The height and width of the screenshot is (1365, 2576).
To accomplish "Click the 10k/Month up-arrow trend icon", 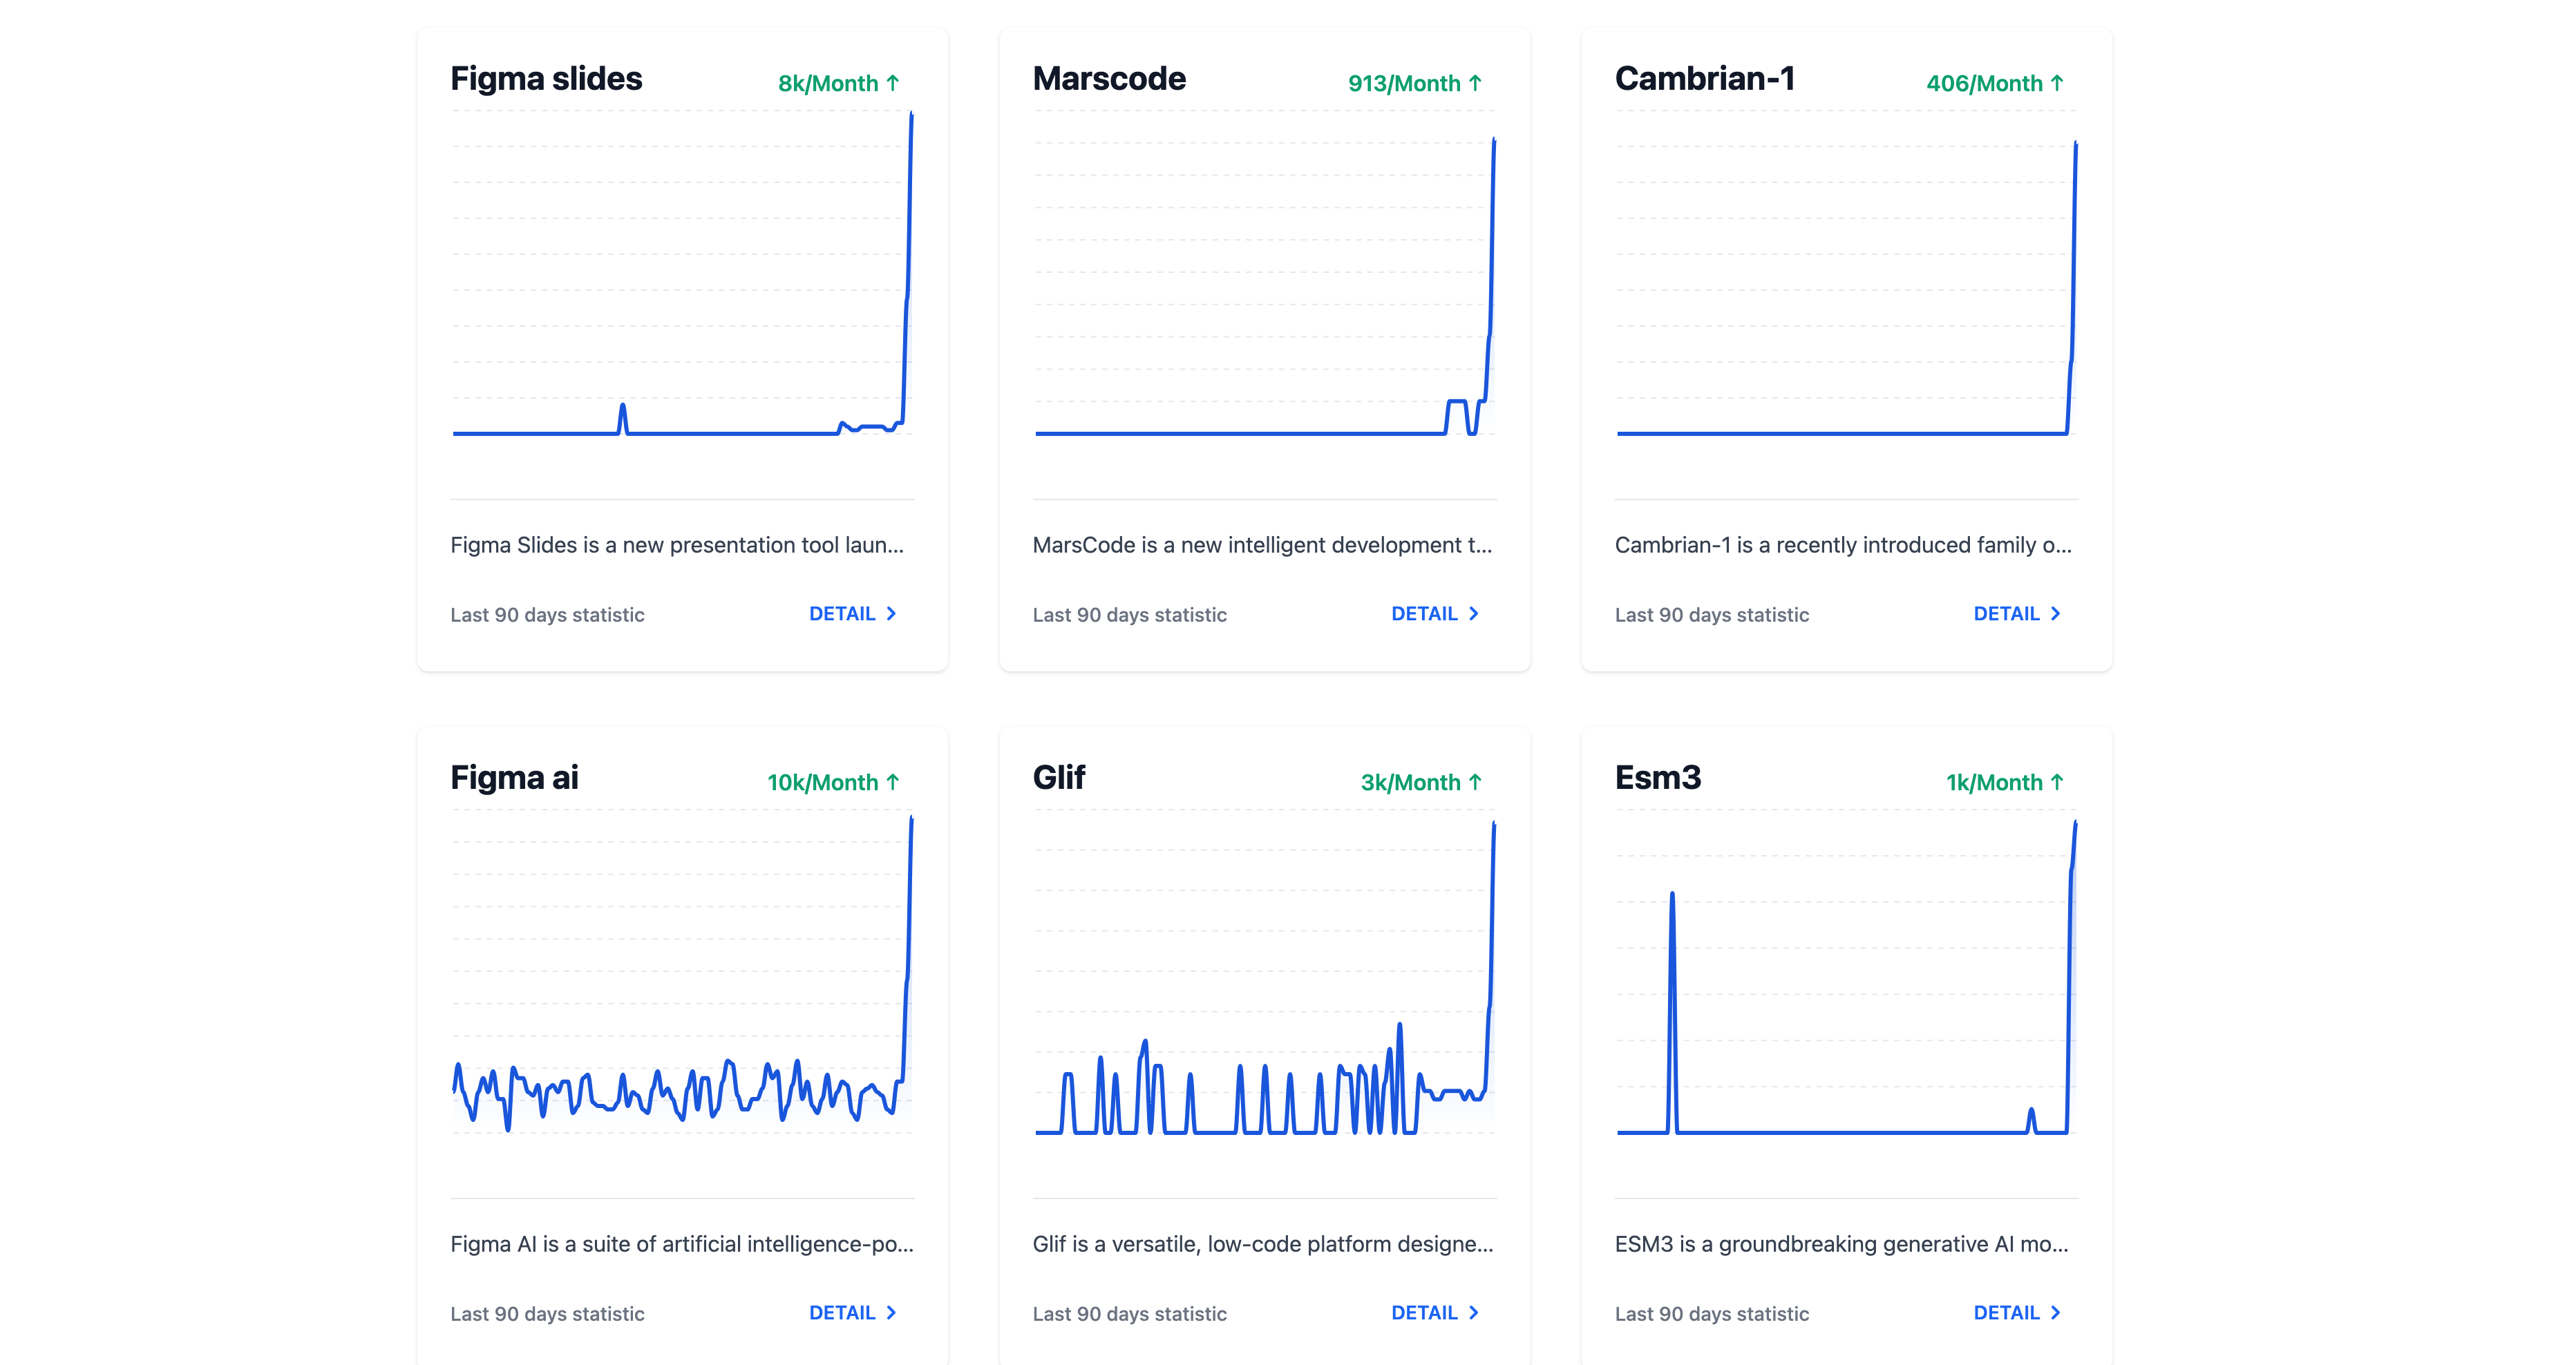I will point(893,782).
